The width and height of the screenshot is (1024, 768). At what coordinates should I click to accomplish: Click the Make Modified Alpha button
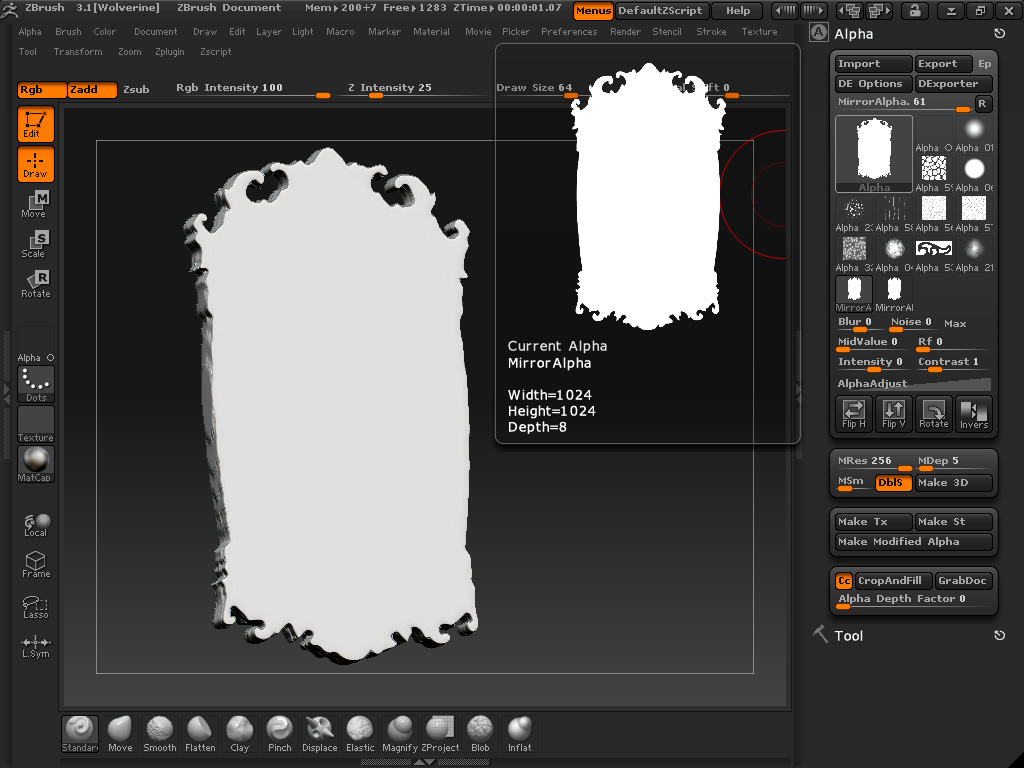[914, 541]
